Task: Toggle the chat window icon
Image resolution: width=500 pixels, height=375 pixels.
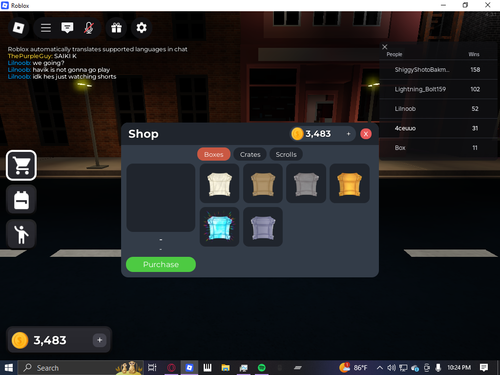Action: 67,28
